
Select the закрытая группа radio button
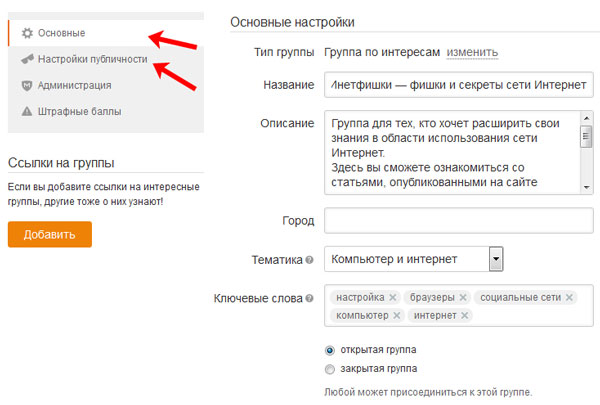coord(329,369)
